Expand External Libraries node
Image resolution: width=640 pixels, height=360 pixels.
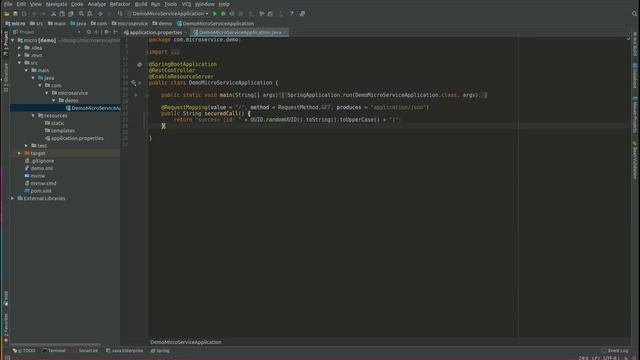(x=13, y=198)
